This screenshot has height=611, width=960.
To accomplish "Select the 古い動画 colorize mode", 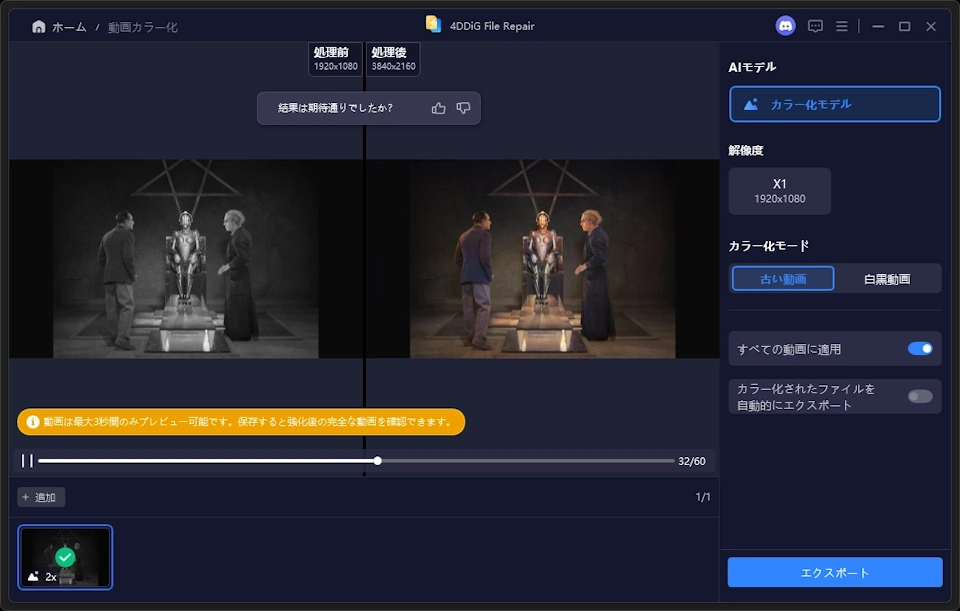I will coord(782,279).
